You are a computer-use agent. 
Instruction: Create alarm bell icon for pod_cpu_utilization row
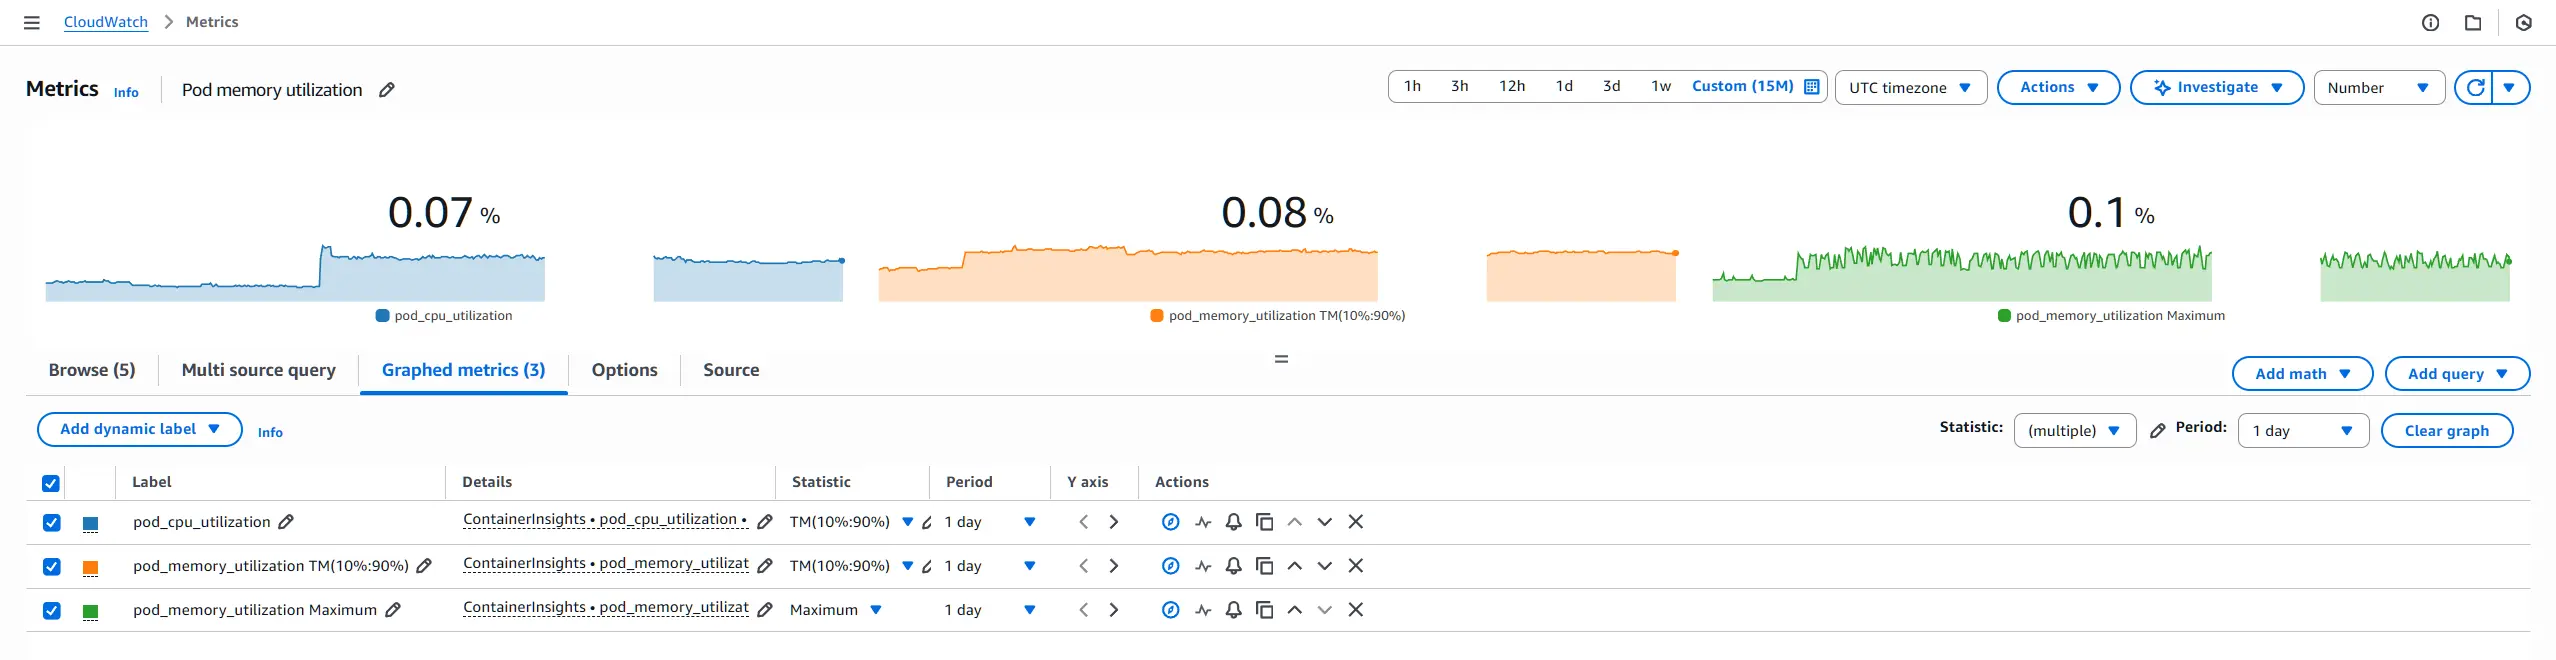click(1233, 522)
